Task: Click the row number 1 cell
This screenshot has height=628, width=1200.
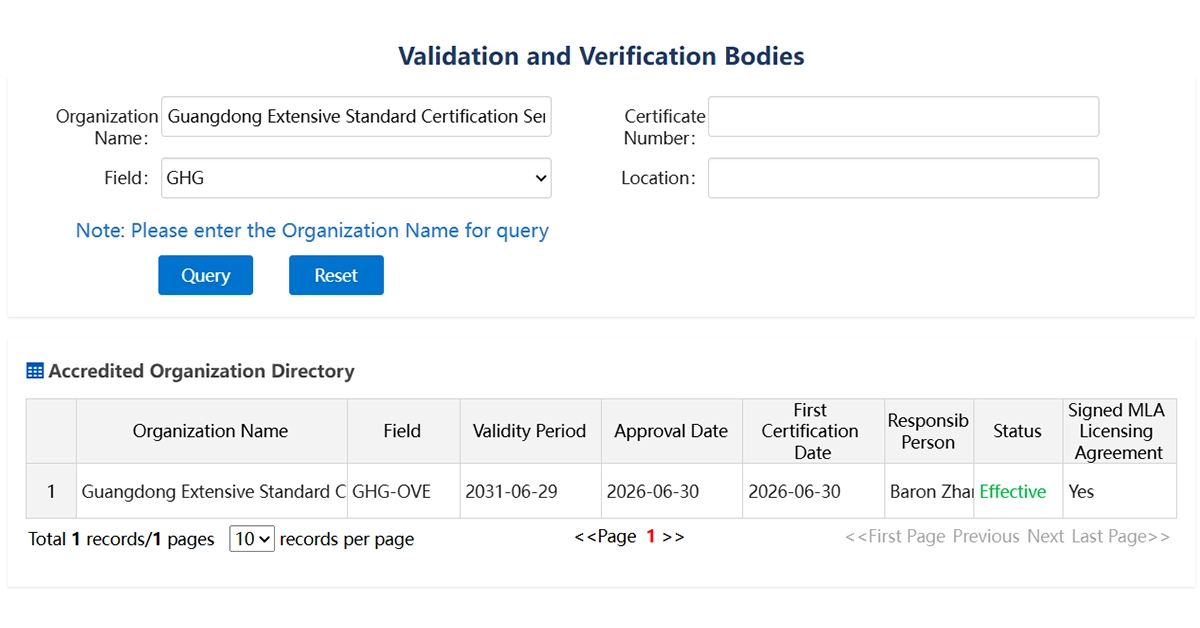Action: pyautogui.click(x=51, y=491)
